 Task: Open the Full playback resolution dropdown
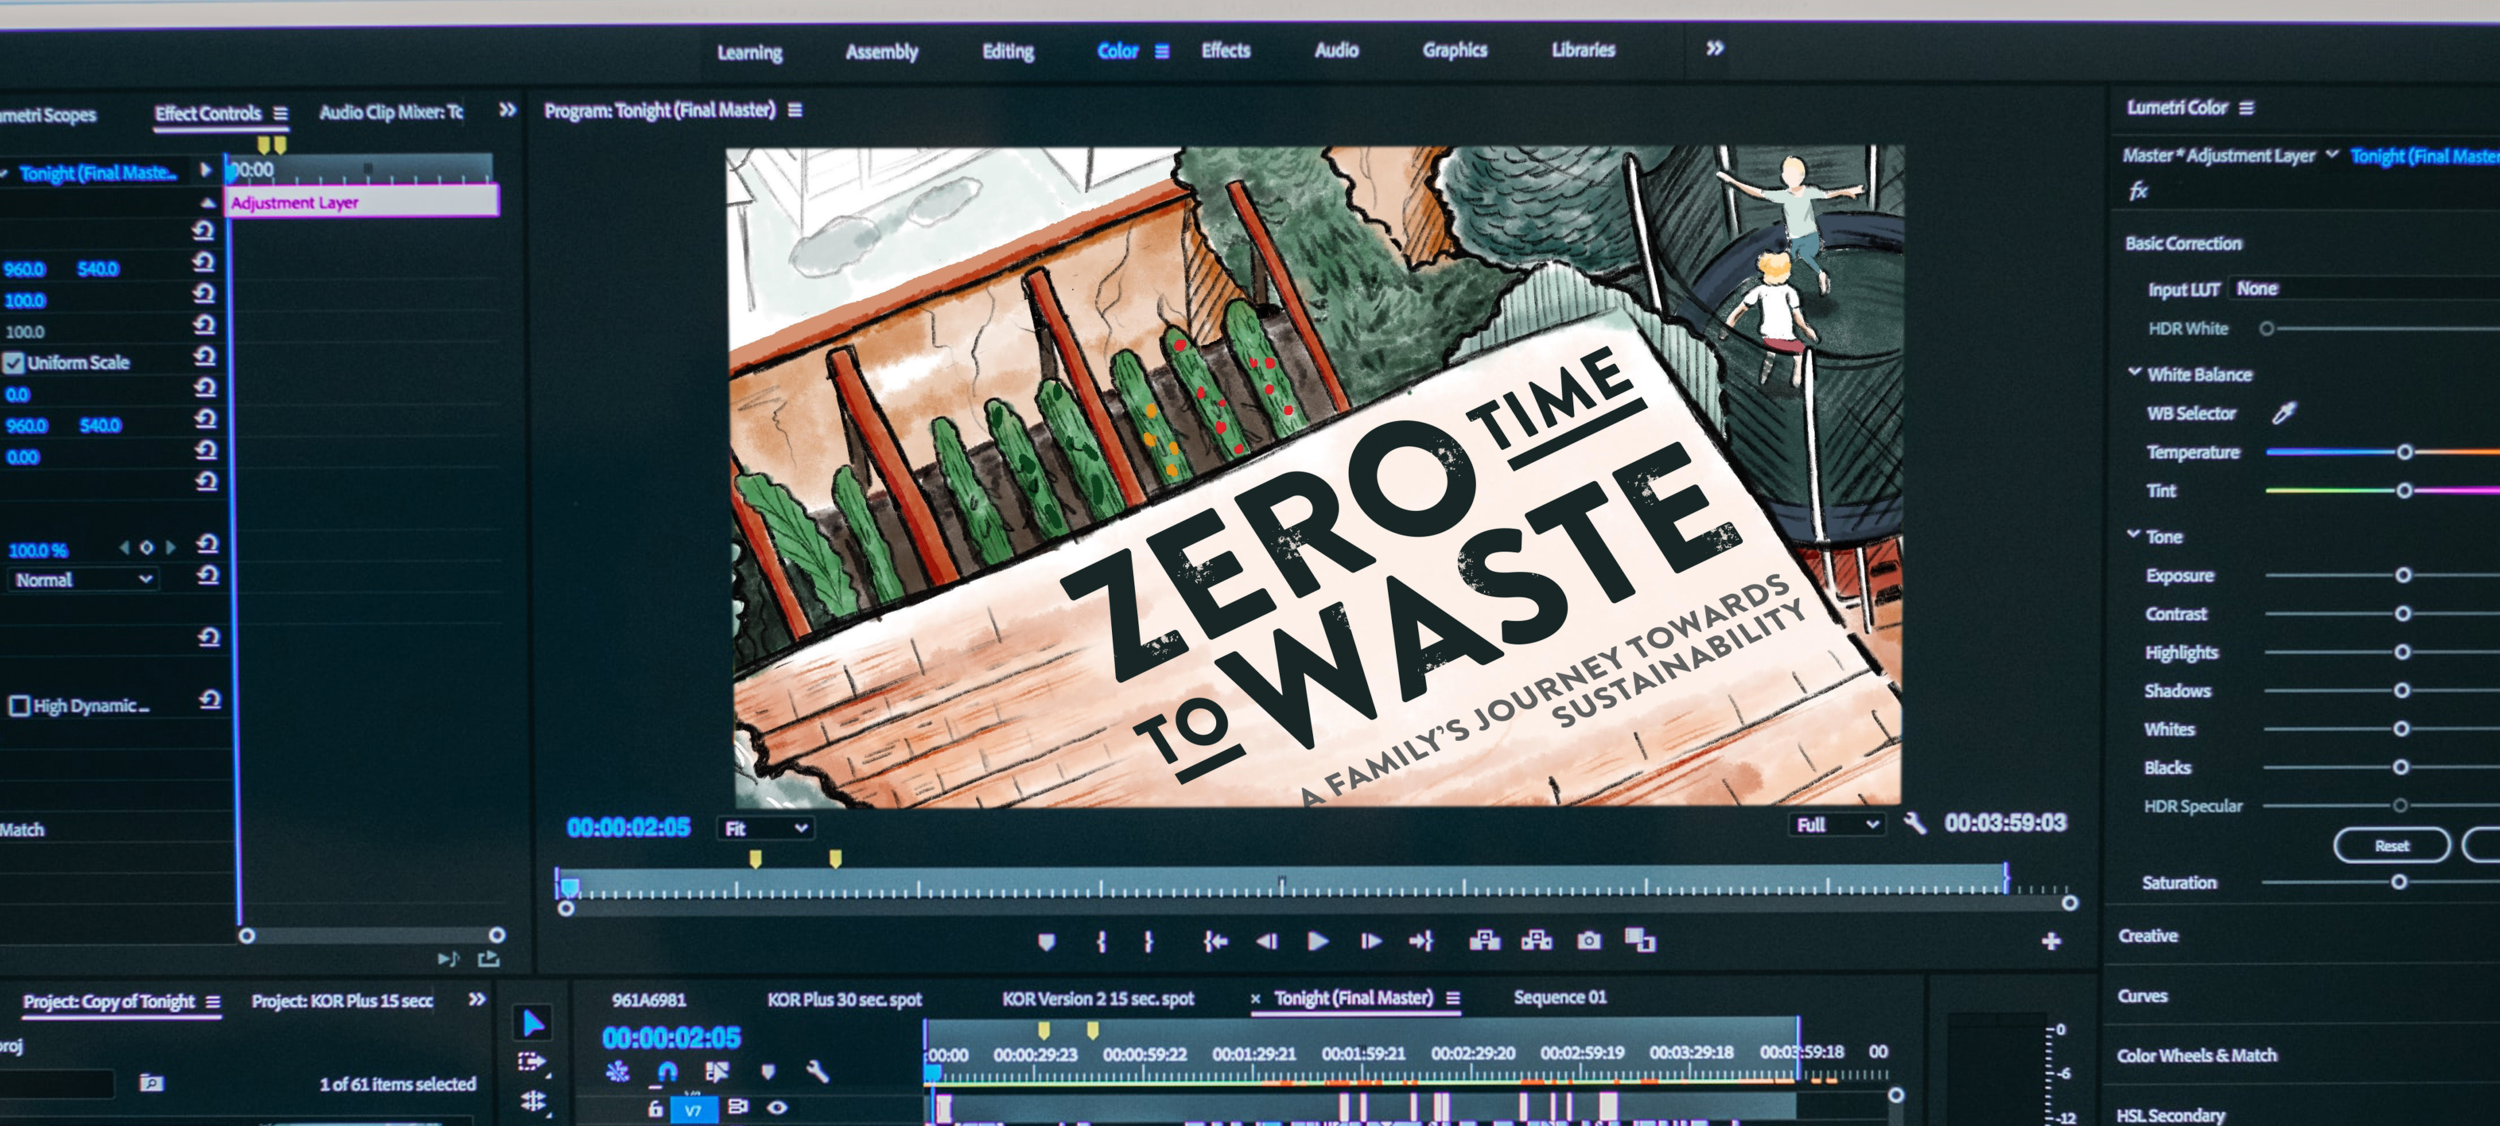tap(1837, 825)
